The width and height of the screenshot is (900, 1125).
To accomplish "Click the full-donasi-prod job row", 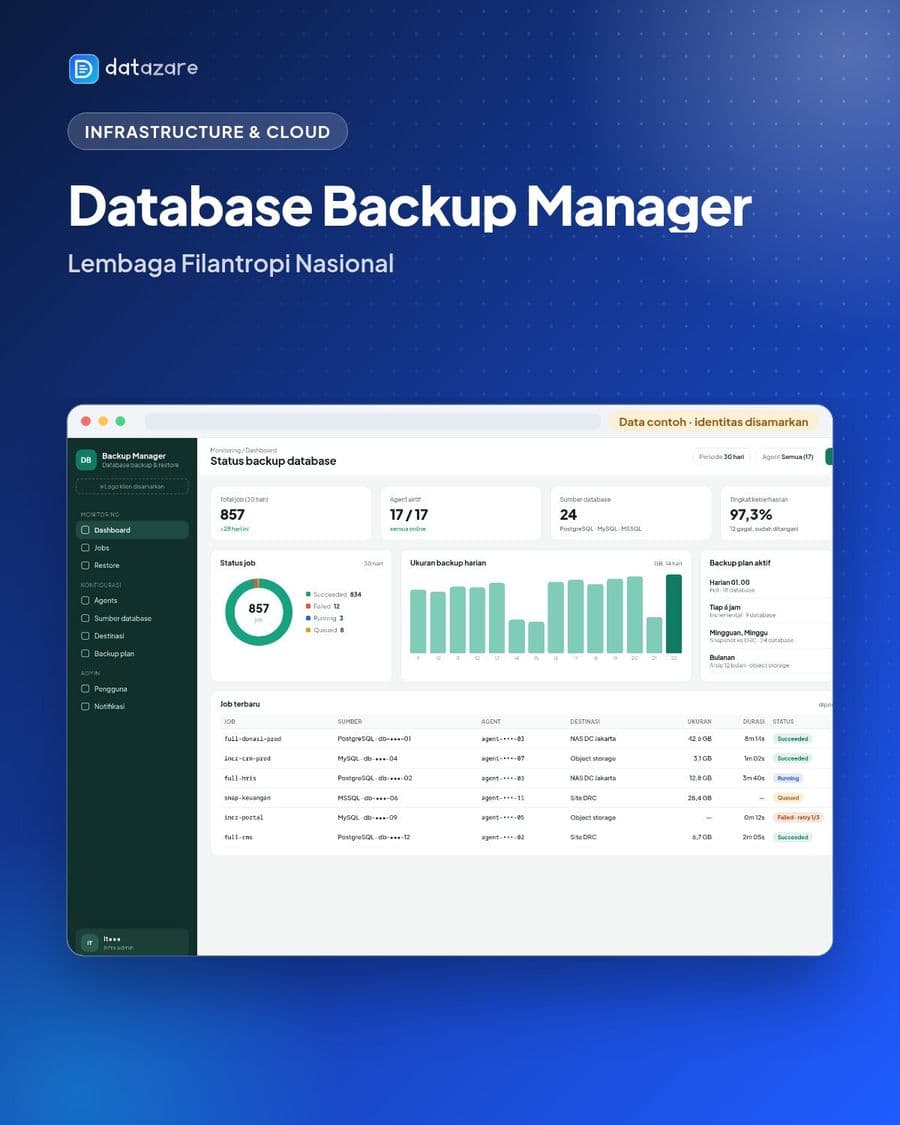I will click(x=525, y=738).
